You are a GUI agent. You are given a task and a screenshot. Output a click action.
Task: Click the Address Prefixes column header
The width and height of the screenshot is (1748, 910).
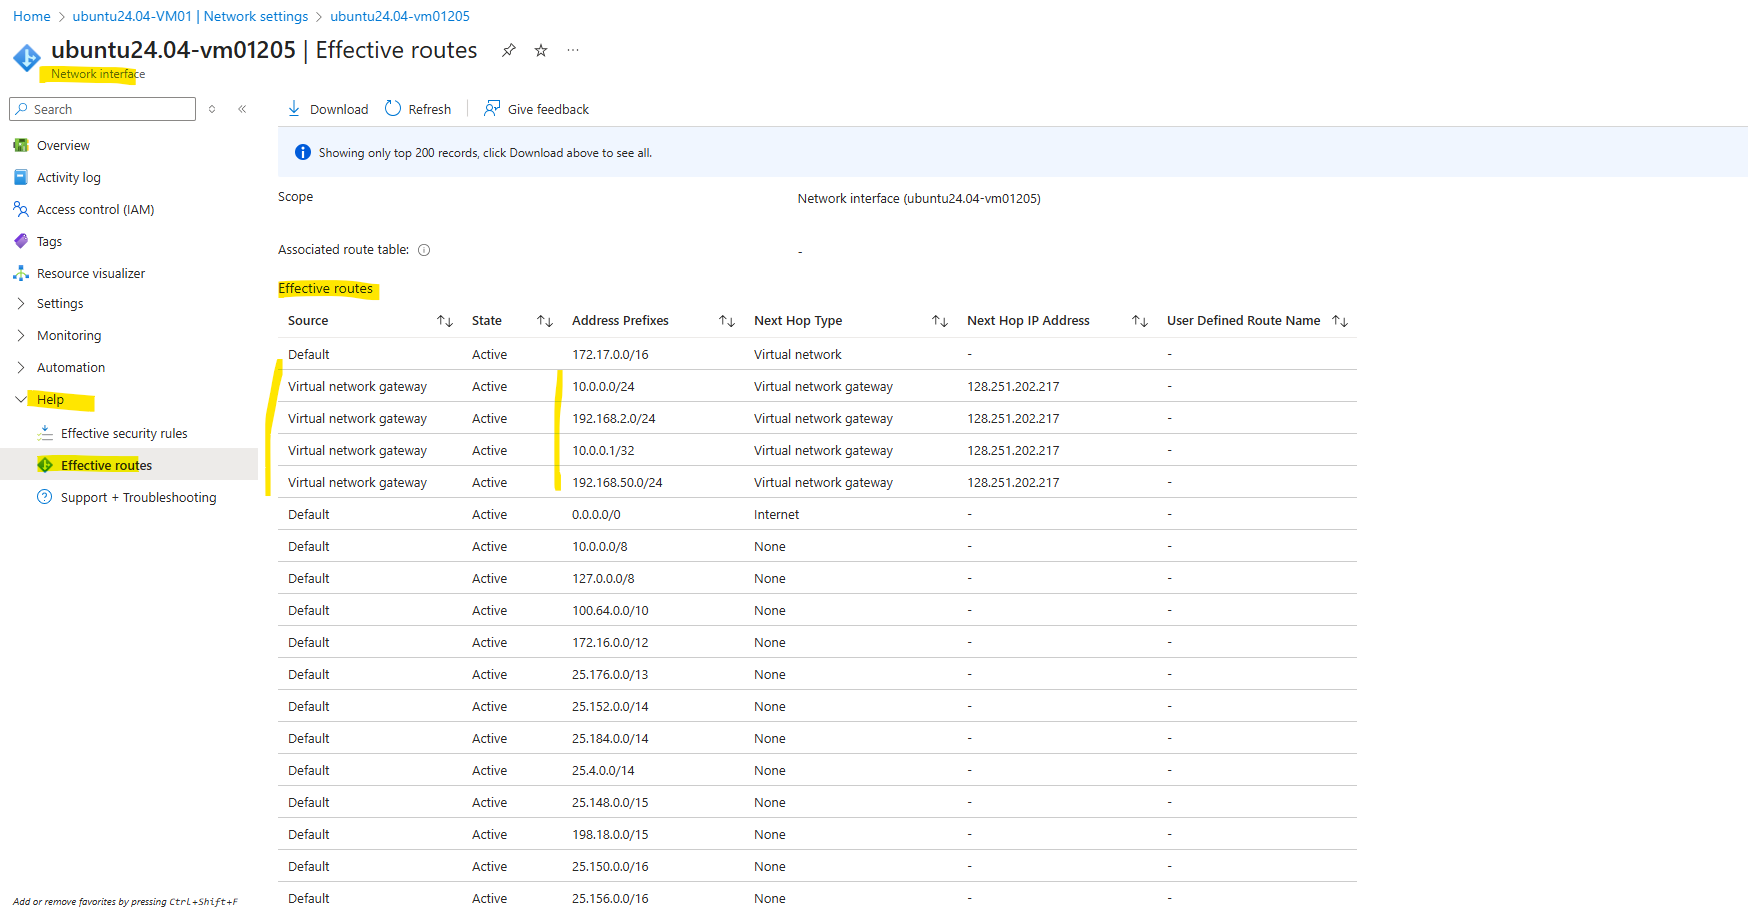tap(620, 321)
